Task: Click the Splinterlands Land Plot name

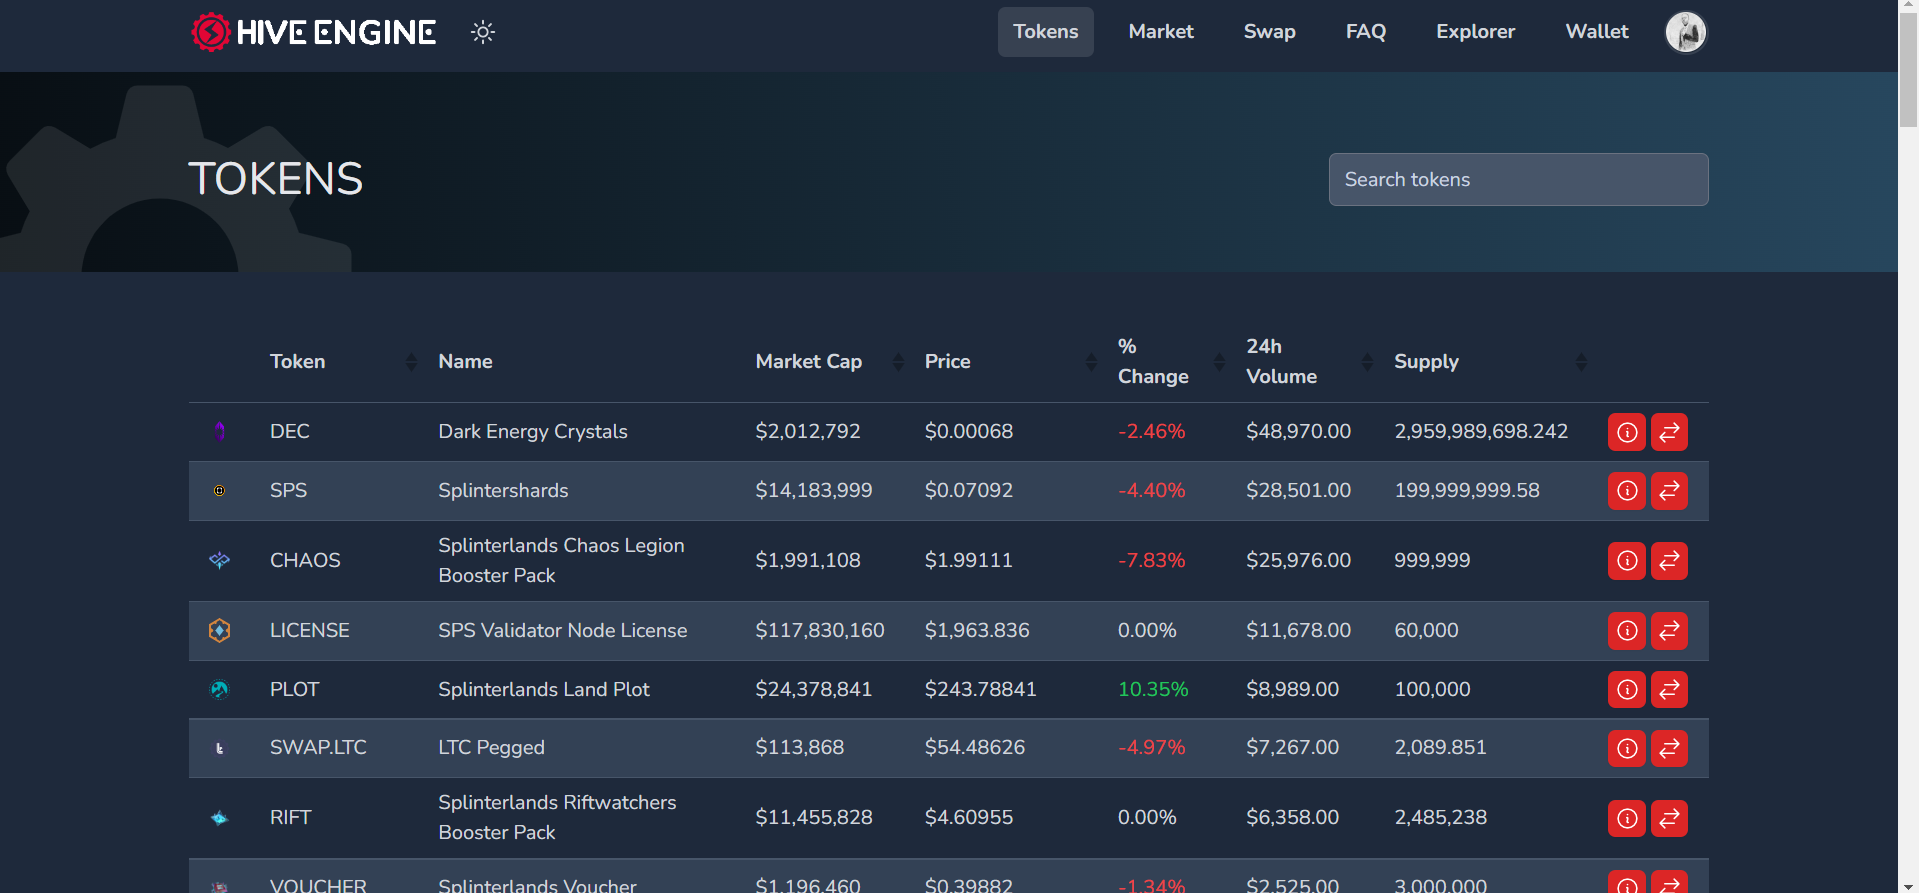Action: pyautogui.click(x=544, y=690)
